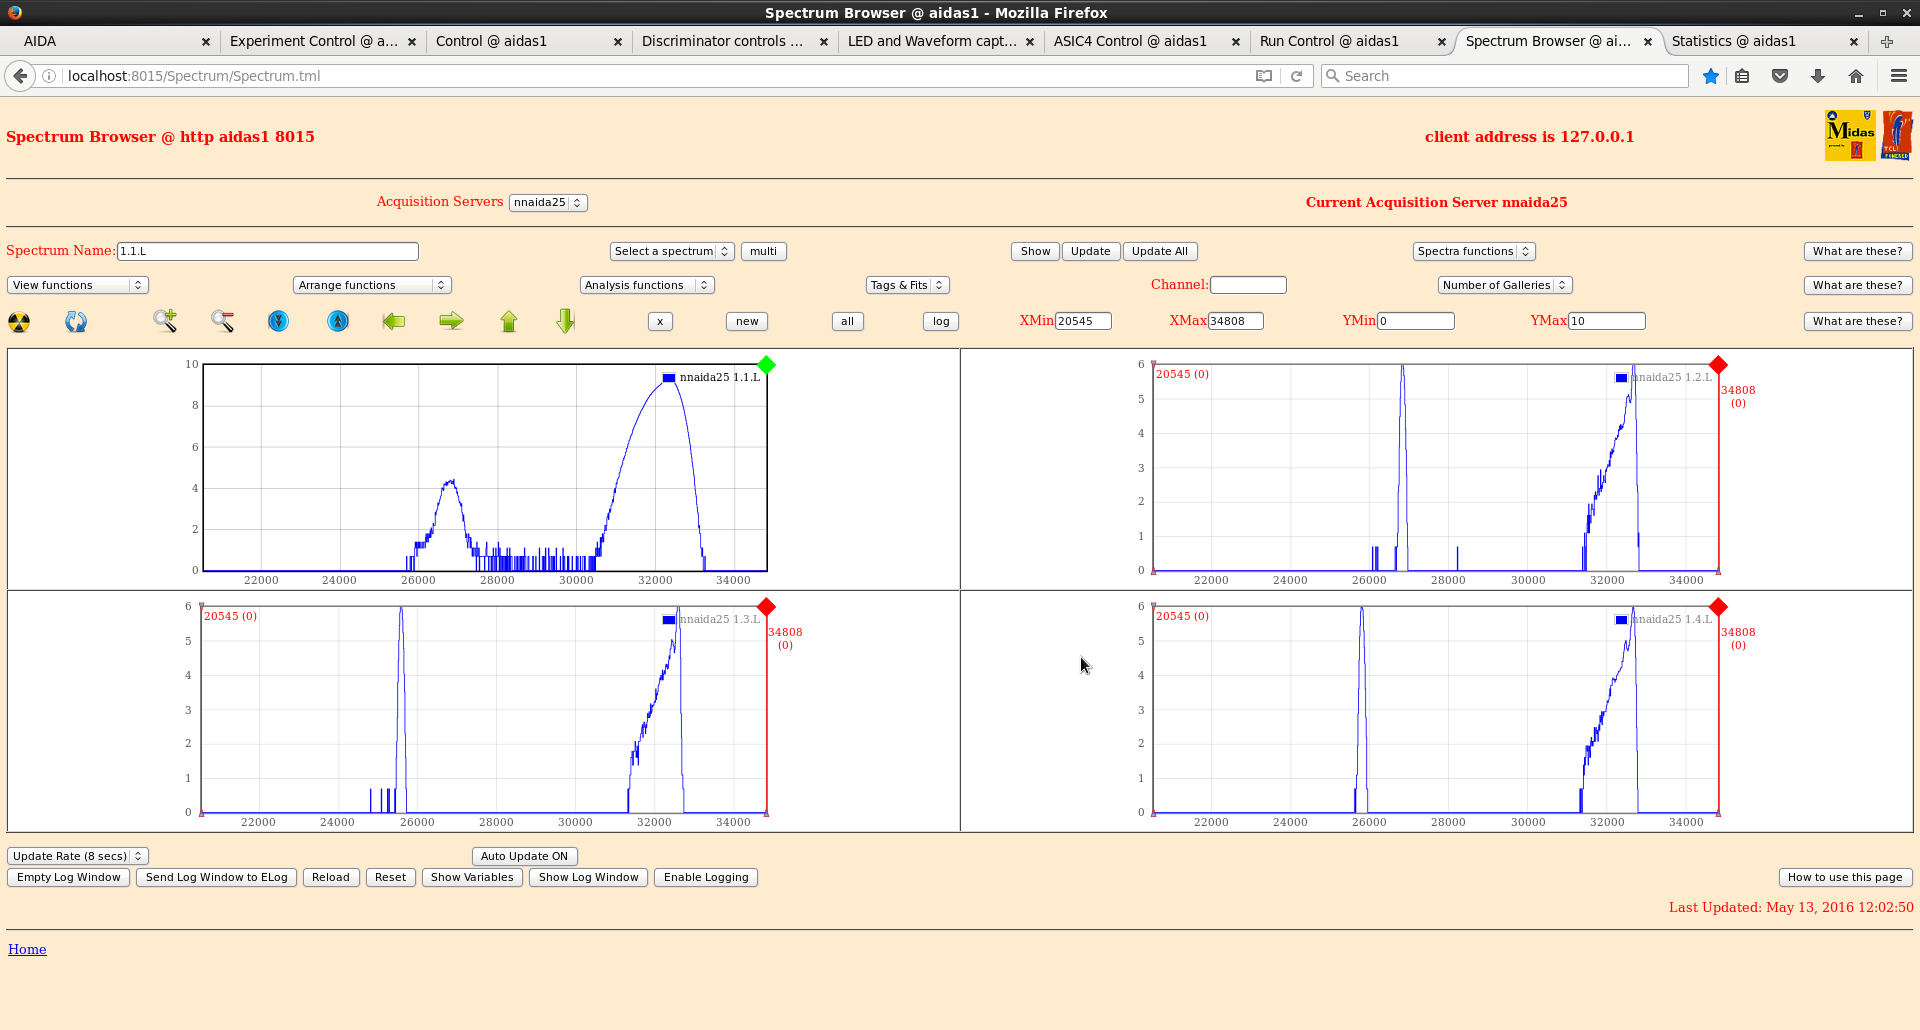This screenshot has width=1920, height=1030.
Task: Click the Show button
Action: 1035,251
